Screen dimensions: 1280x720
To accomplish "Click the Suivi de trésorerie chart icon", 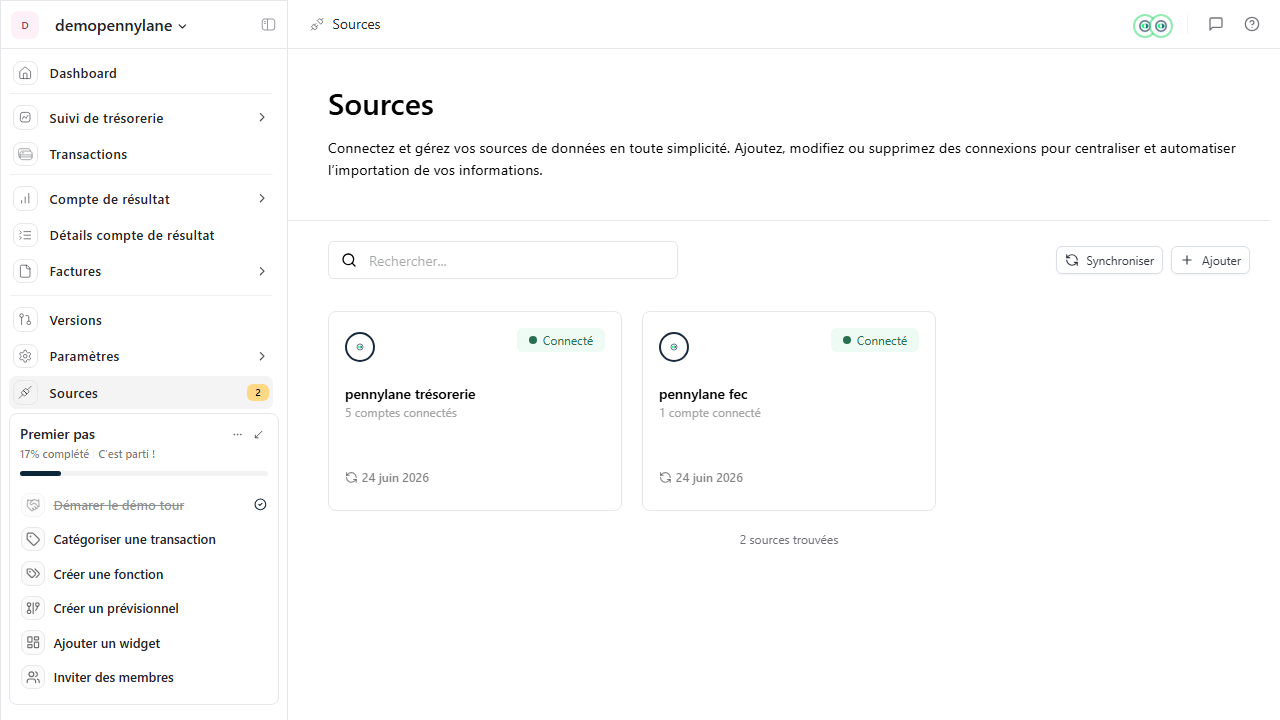I will (x=25, y=118).
